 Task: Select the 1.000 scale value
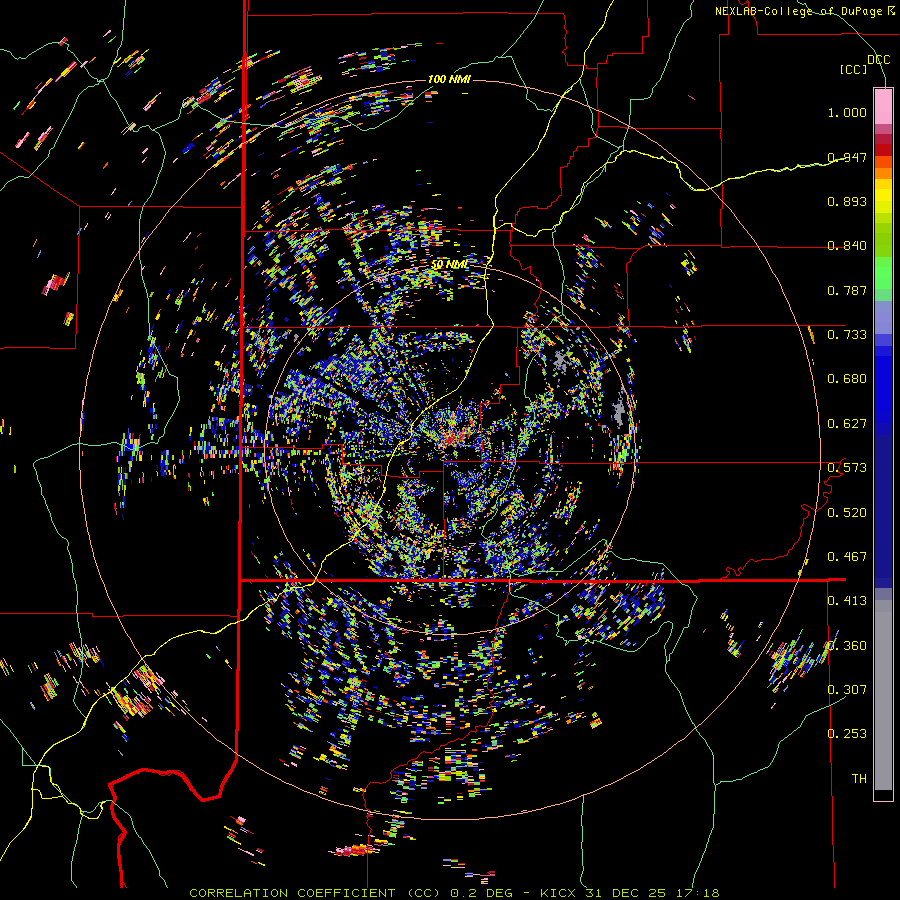[x=847, y=112]
